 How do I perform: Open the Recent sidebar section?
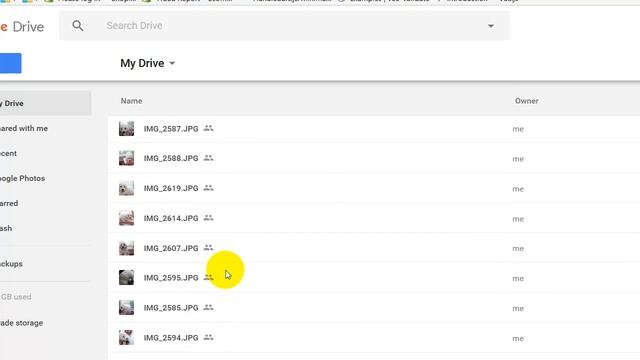point(9,153)
